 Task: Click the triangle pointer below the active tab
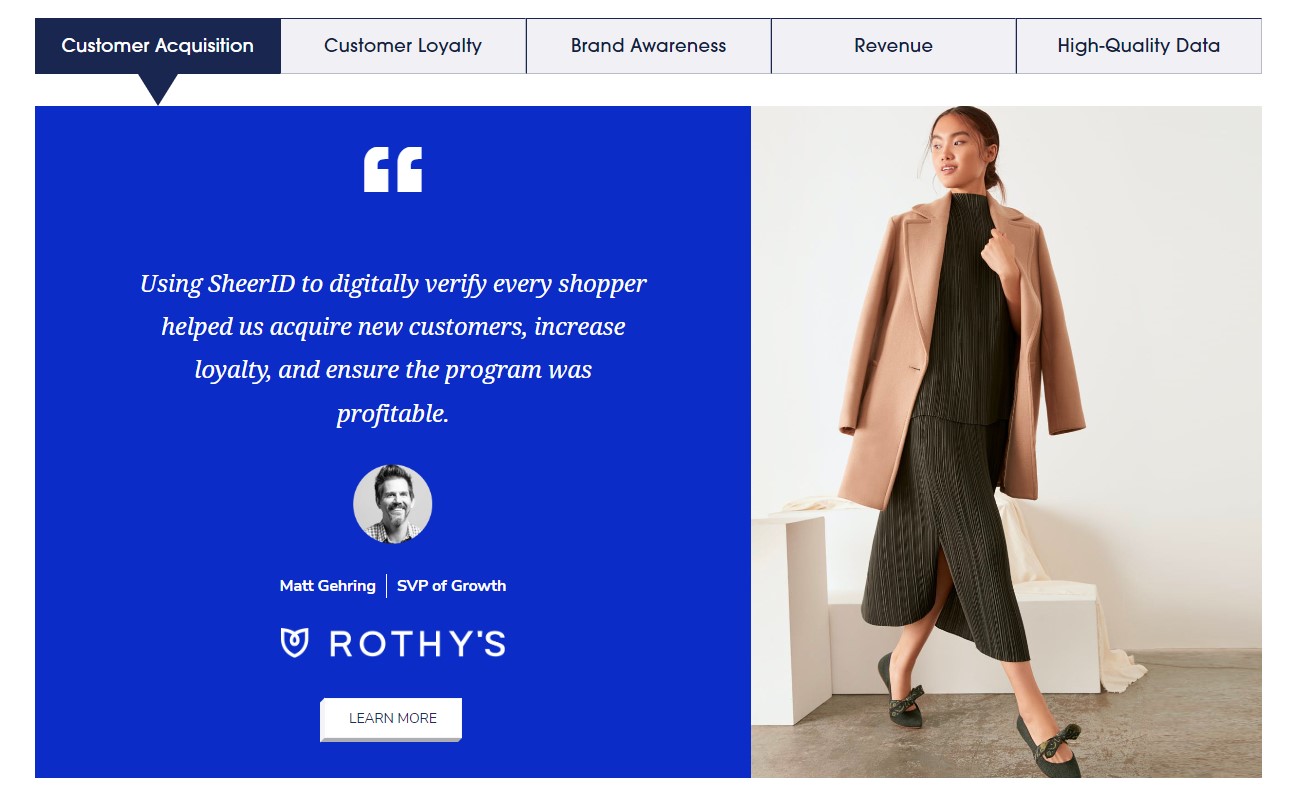(158, 88)
